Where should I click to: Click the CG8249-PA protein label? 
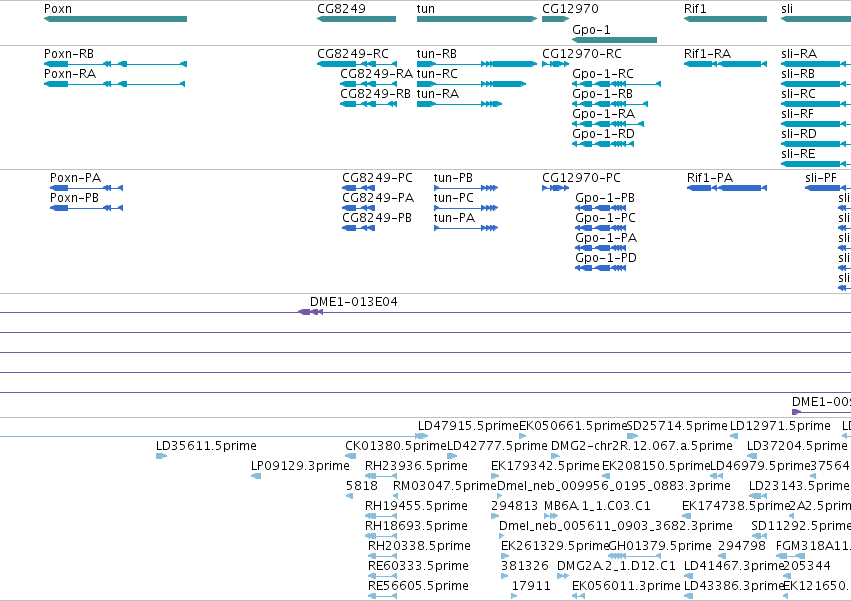pos(378,198)
